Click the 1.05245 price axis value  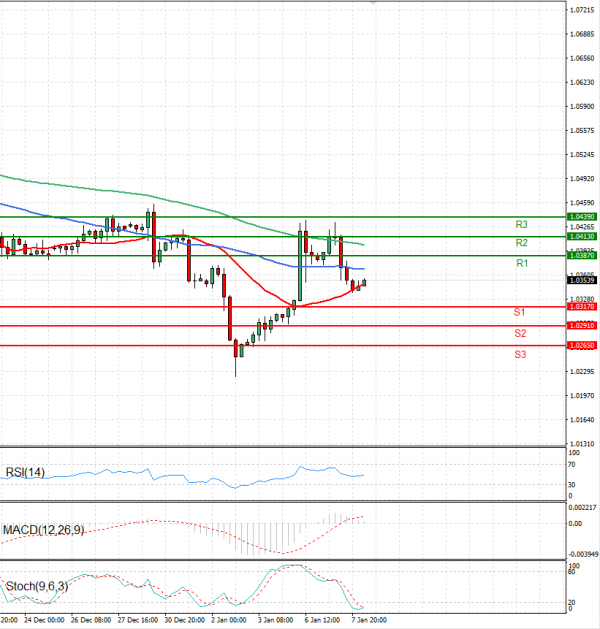point(582,154)
